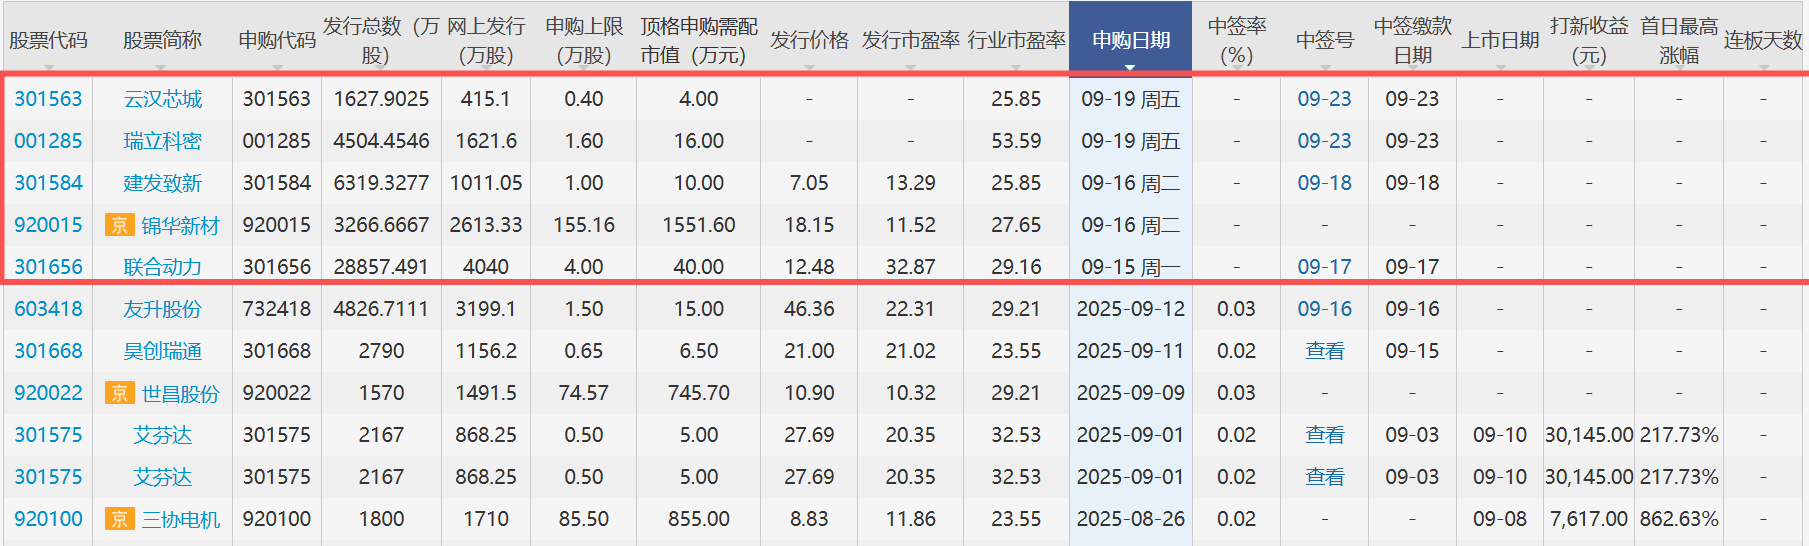This screenshot has width=1809, height=546.
Task: Select 发行市盈率 cell 32.87
Action: point(910,267)
